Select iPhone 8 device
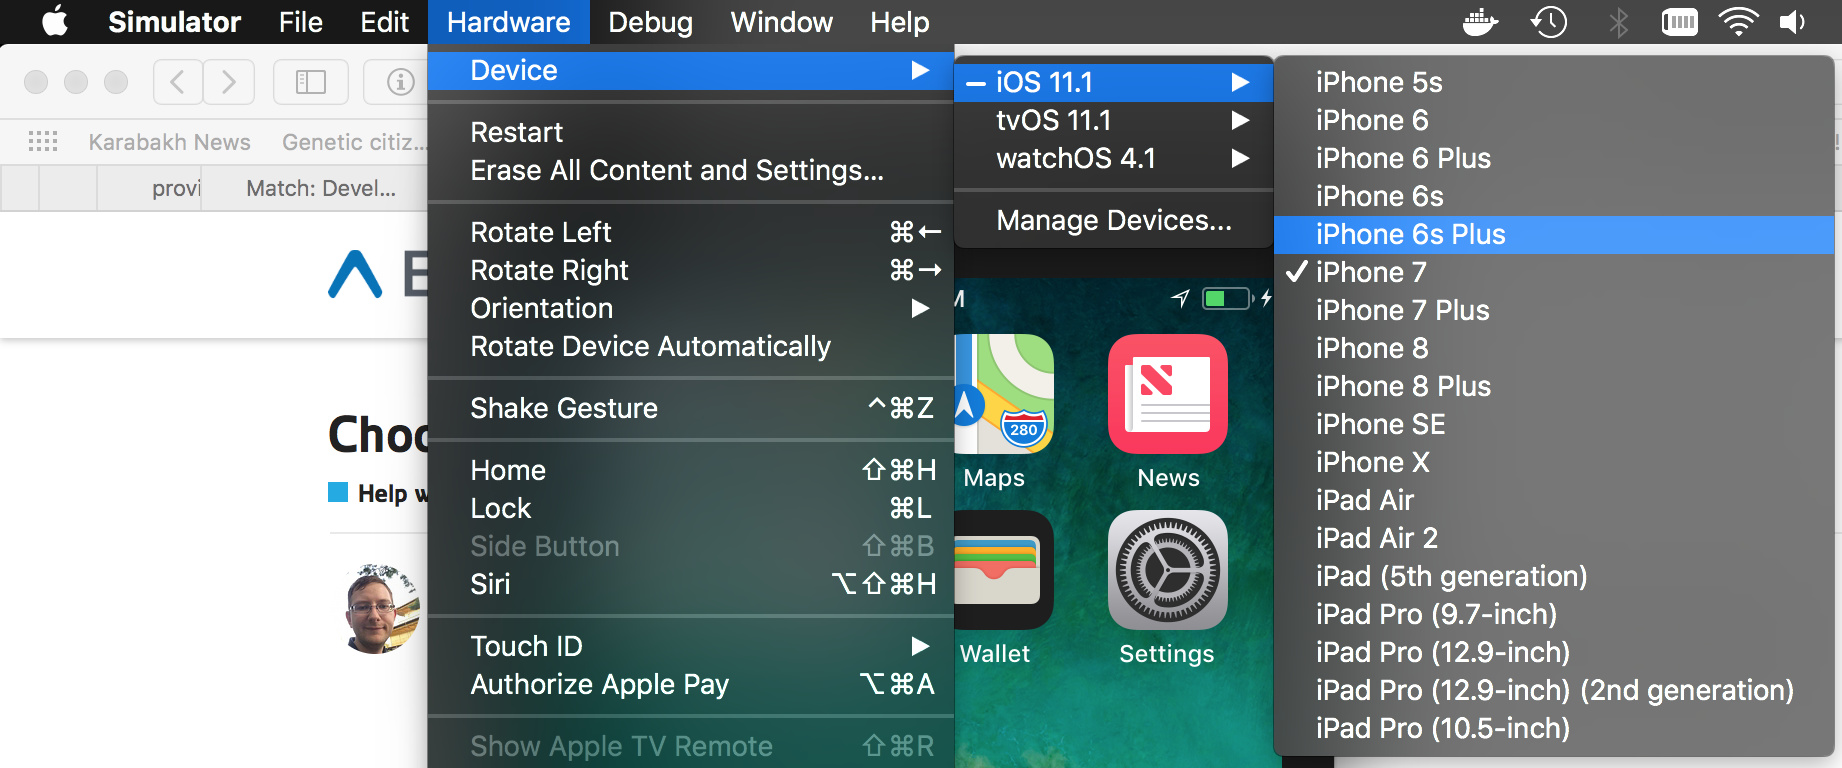Image resolution: width=1842 pixels, height=768 pixels. [x=1554, y=348]
